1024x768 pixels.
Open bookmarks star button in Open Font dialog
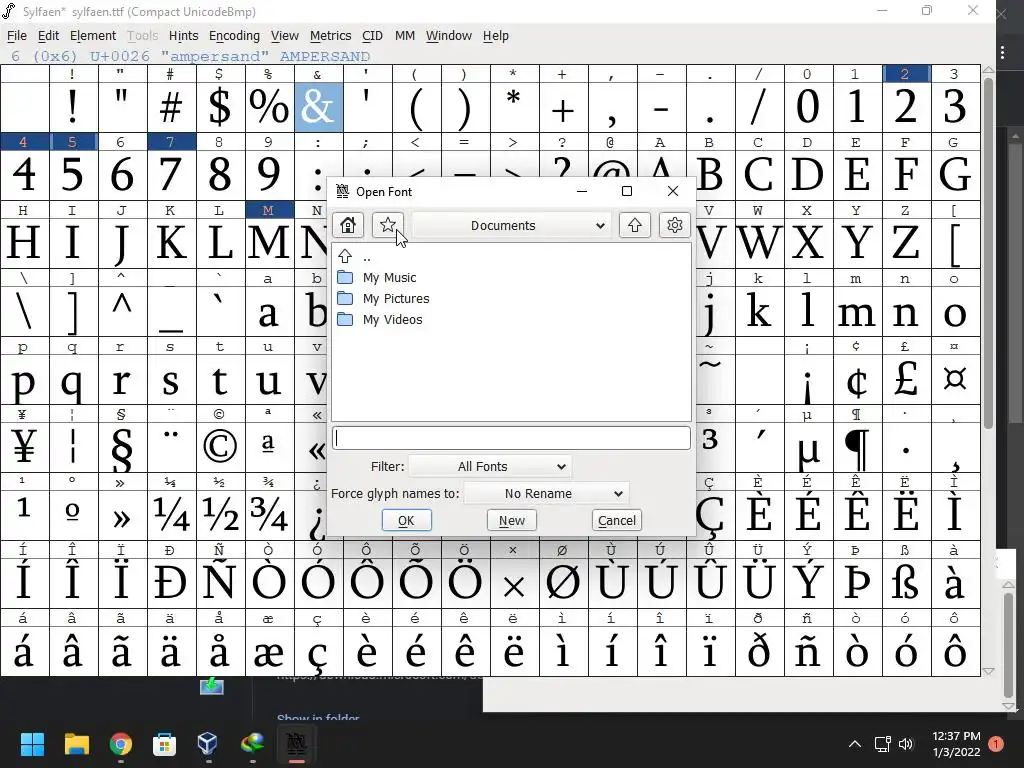[388, 225]
